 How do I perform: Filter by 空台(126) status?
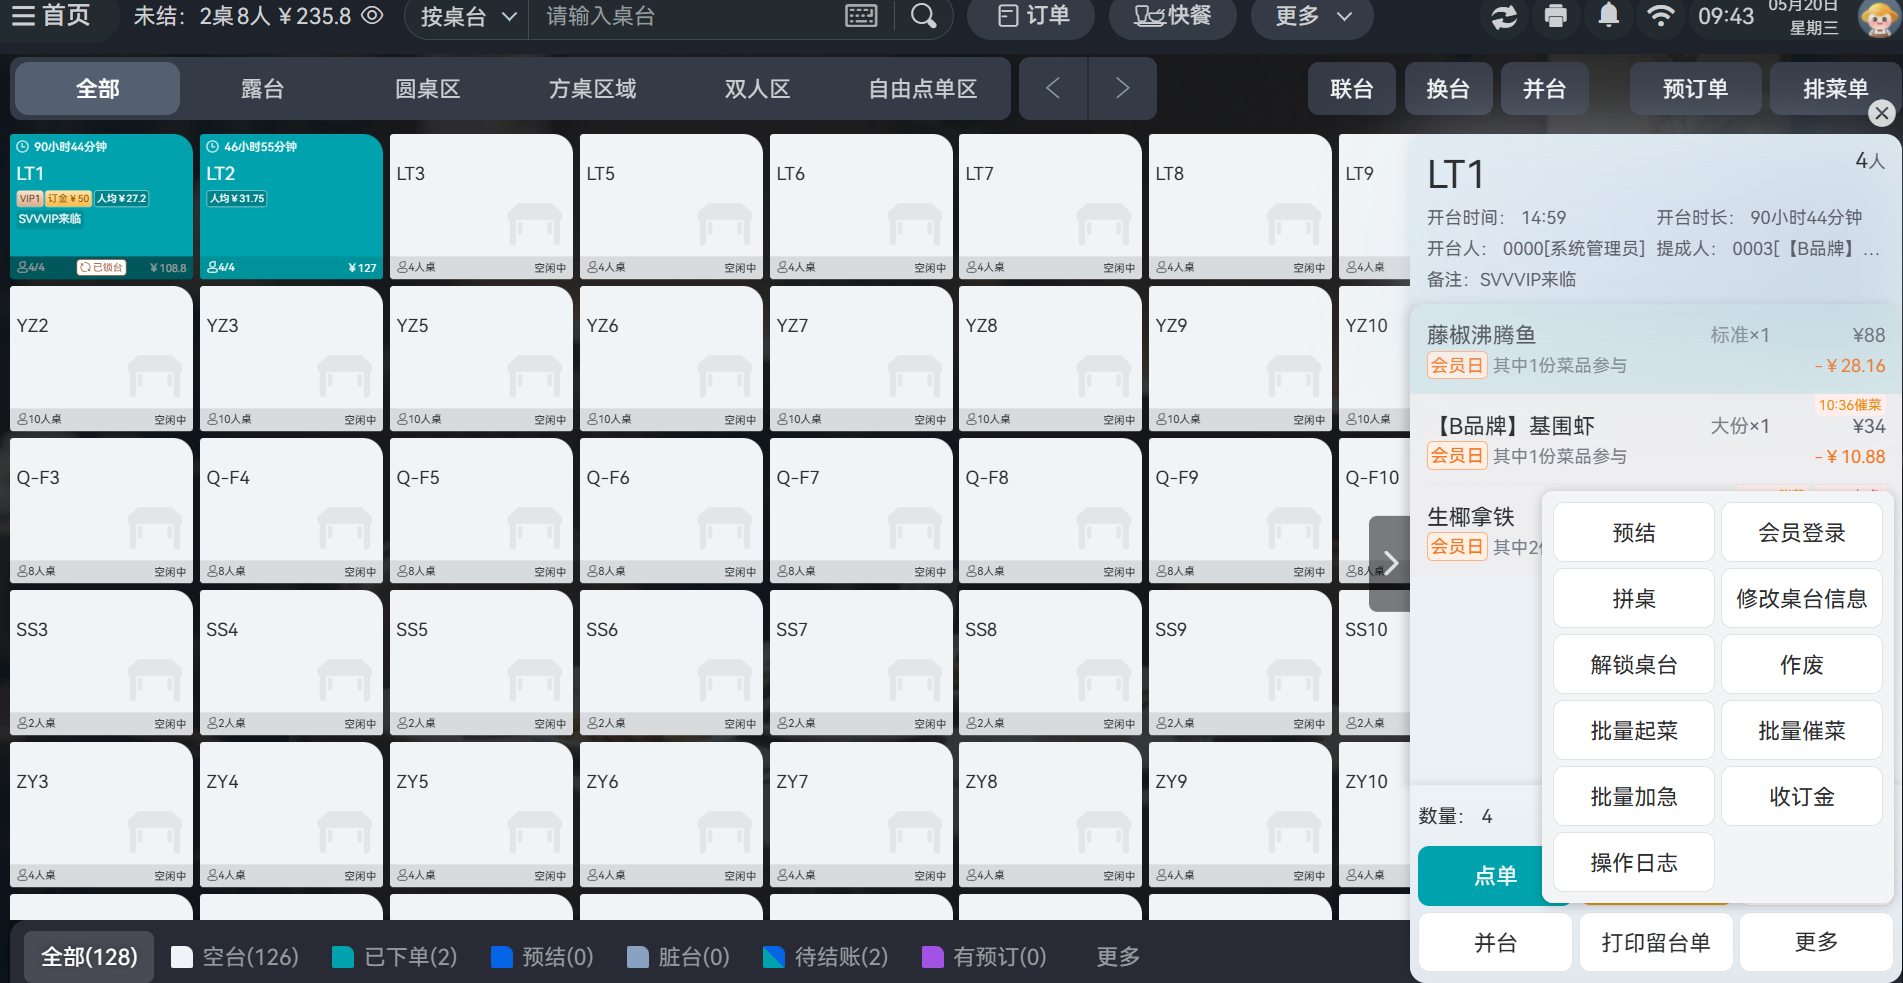(x=235, y=957)
